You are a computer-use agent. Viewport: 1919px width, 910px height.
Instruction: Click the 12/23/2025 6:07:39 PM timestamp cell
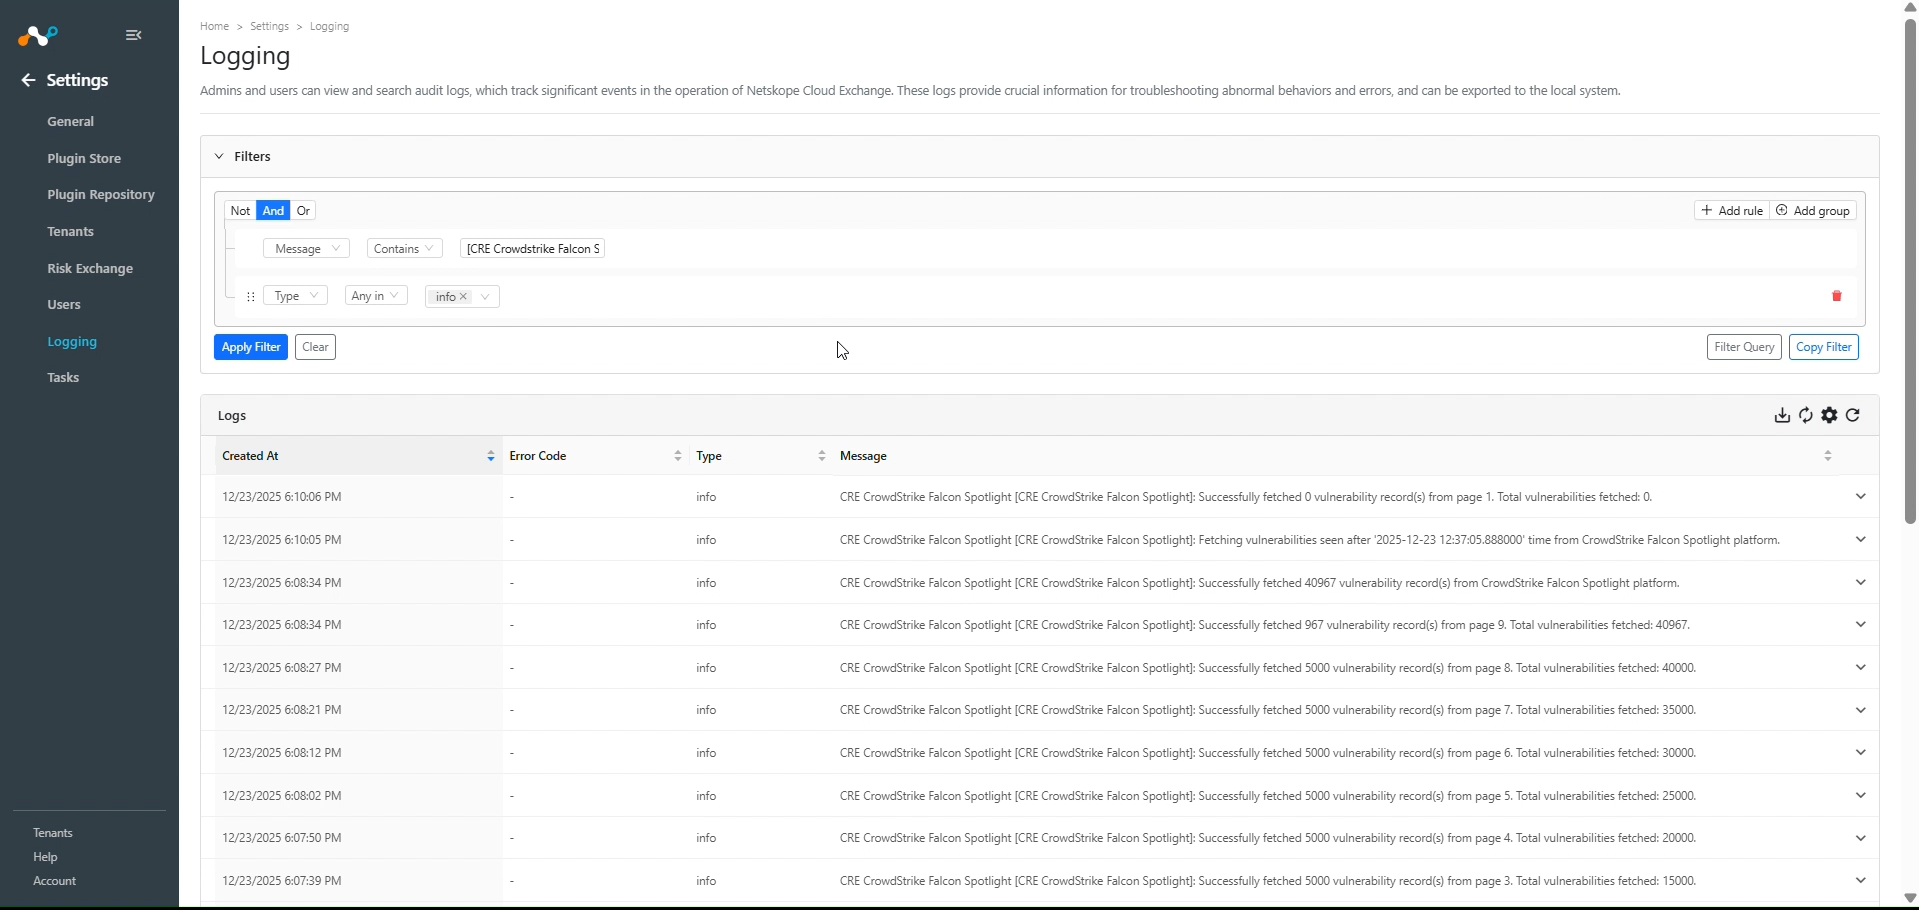pyautogui.click(x=282, y=881)
